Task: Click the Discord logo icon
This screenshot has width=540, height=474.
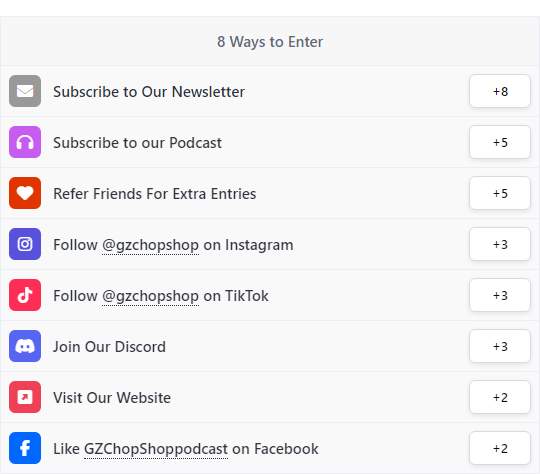Action: click(x=25, y=346)
